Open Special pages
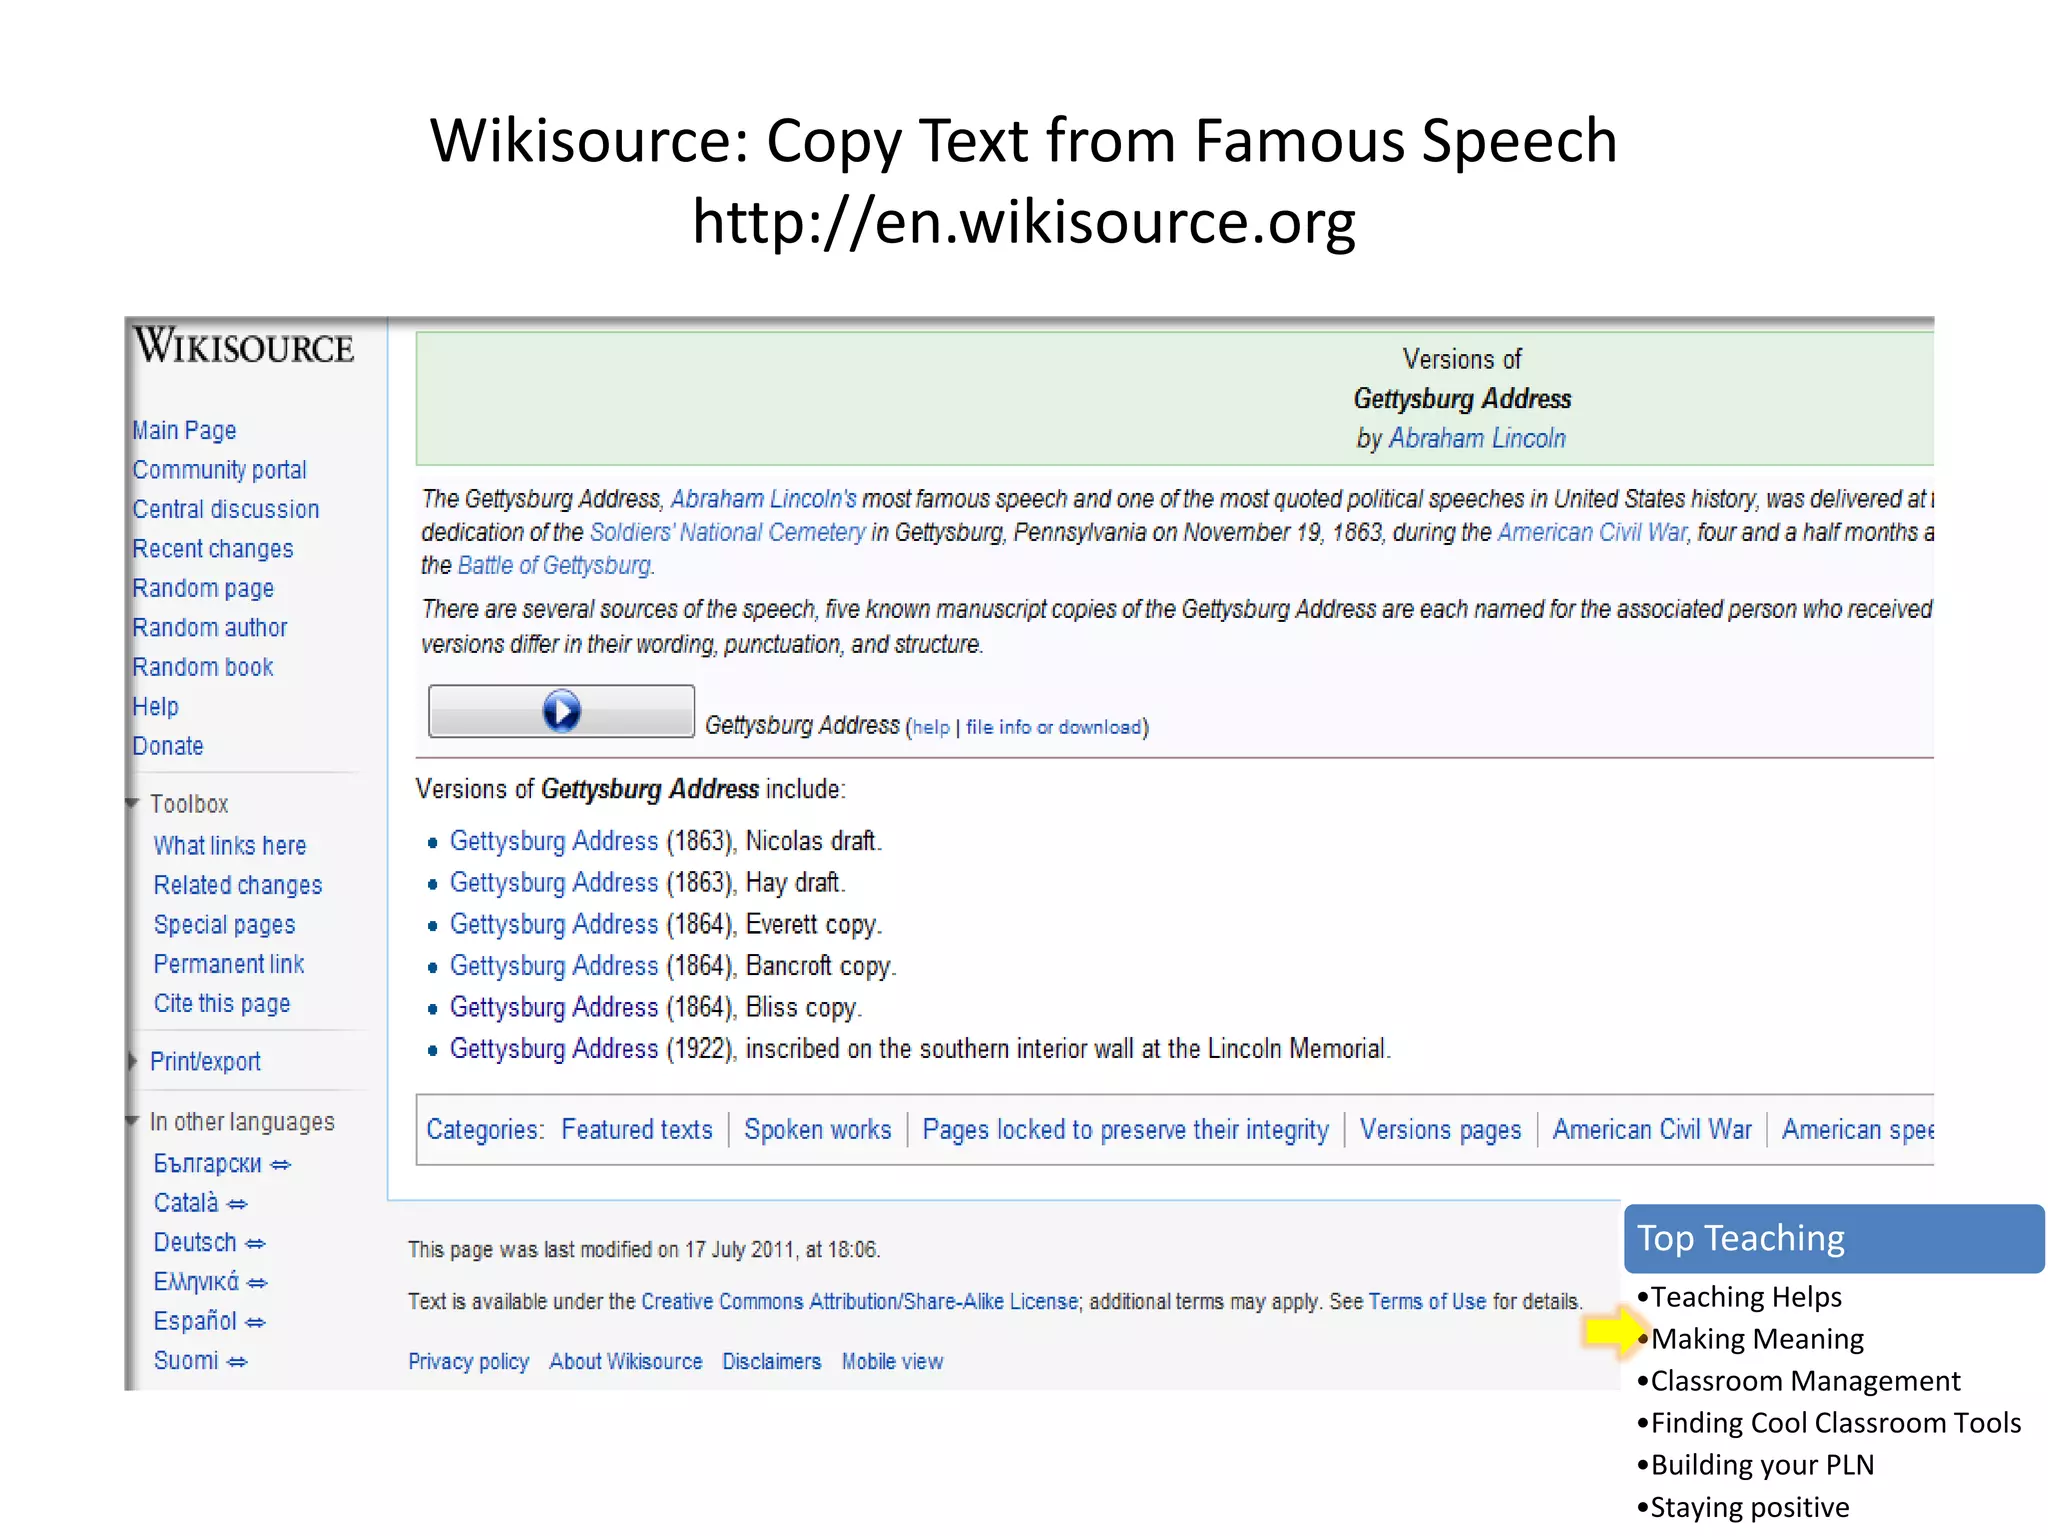 [x=225, y=924]
